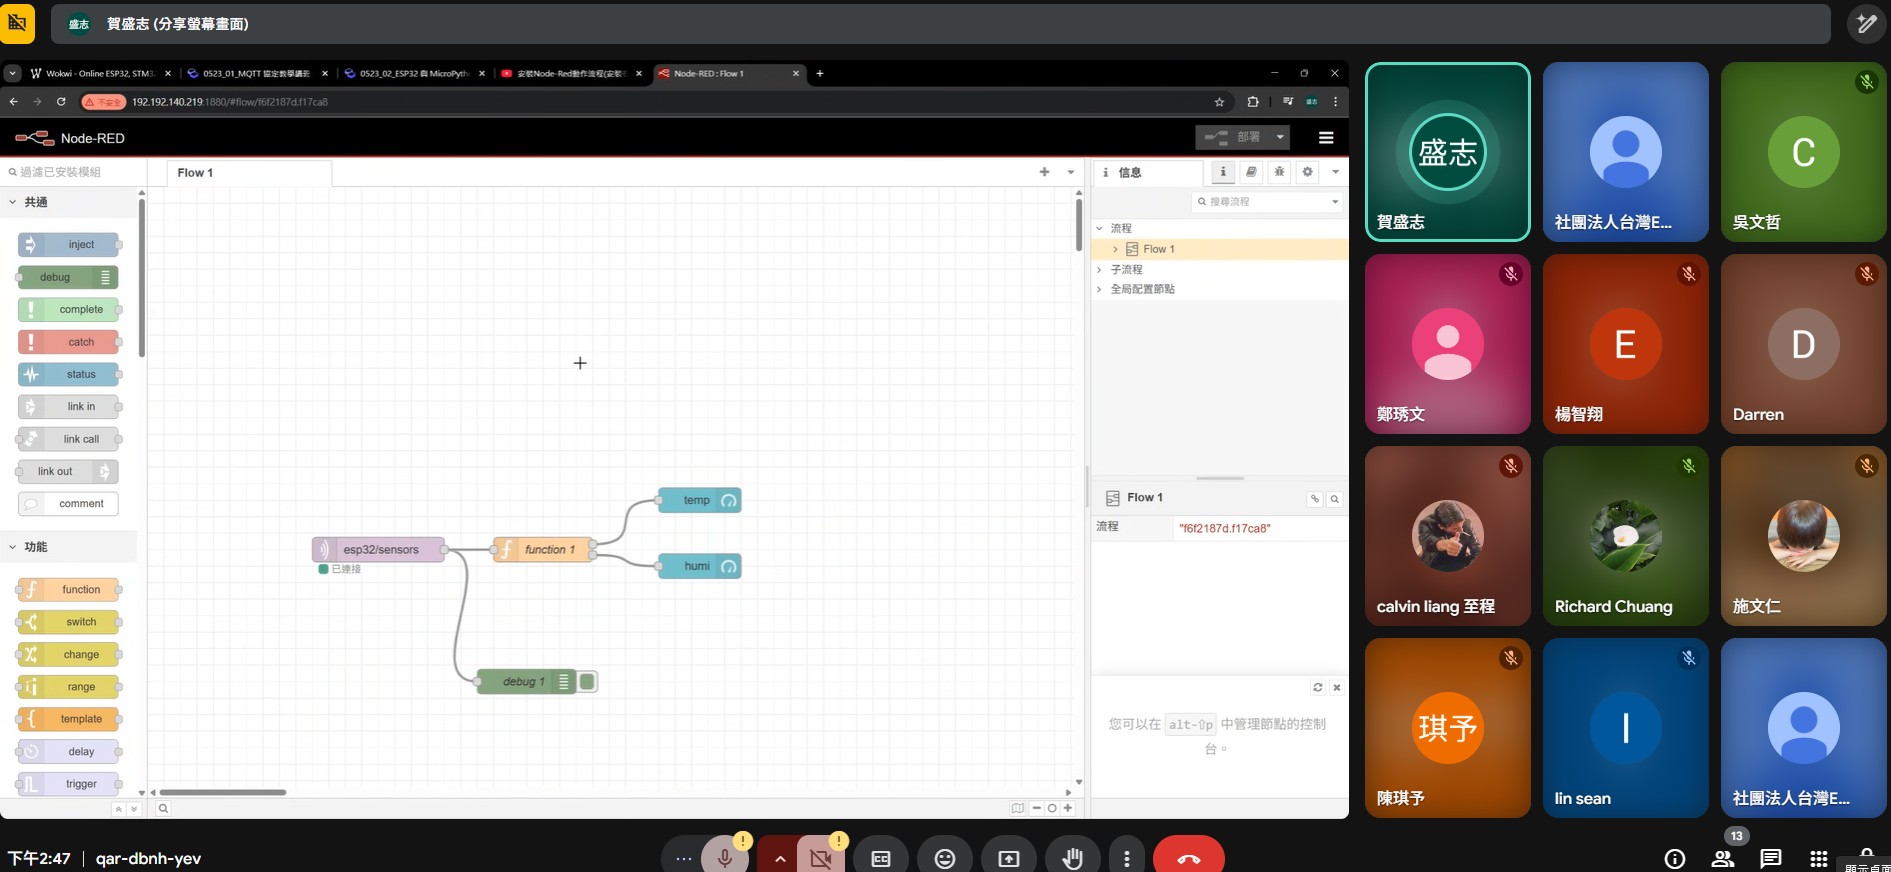Toggle the Meet camera on or off

(821, 858)
